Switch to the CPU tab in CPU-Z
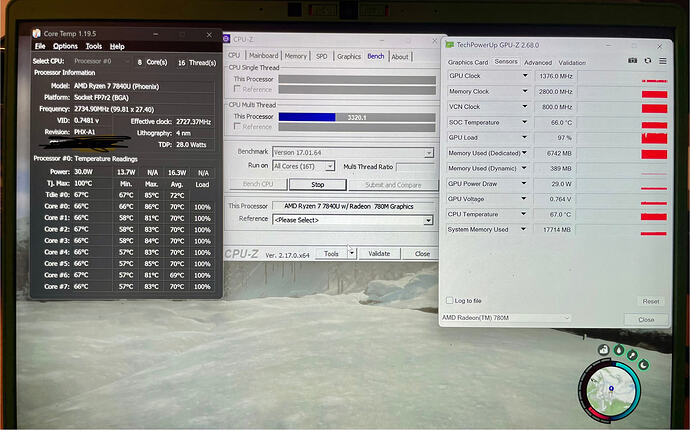This screenshot has width=690, height=430. point(234,55)
